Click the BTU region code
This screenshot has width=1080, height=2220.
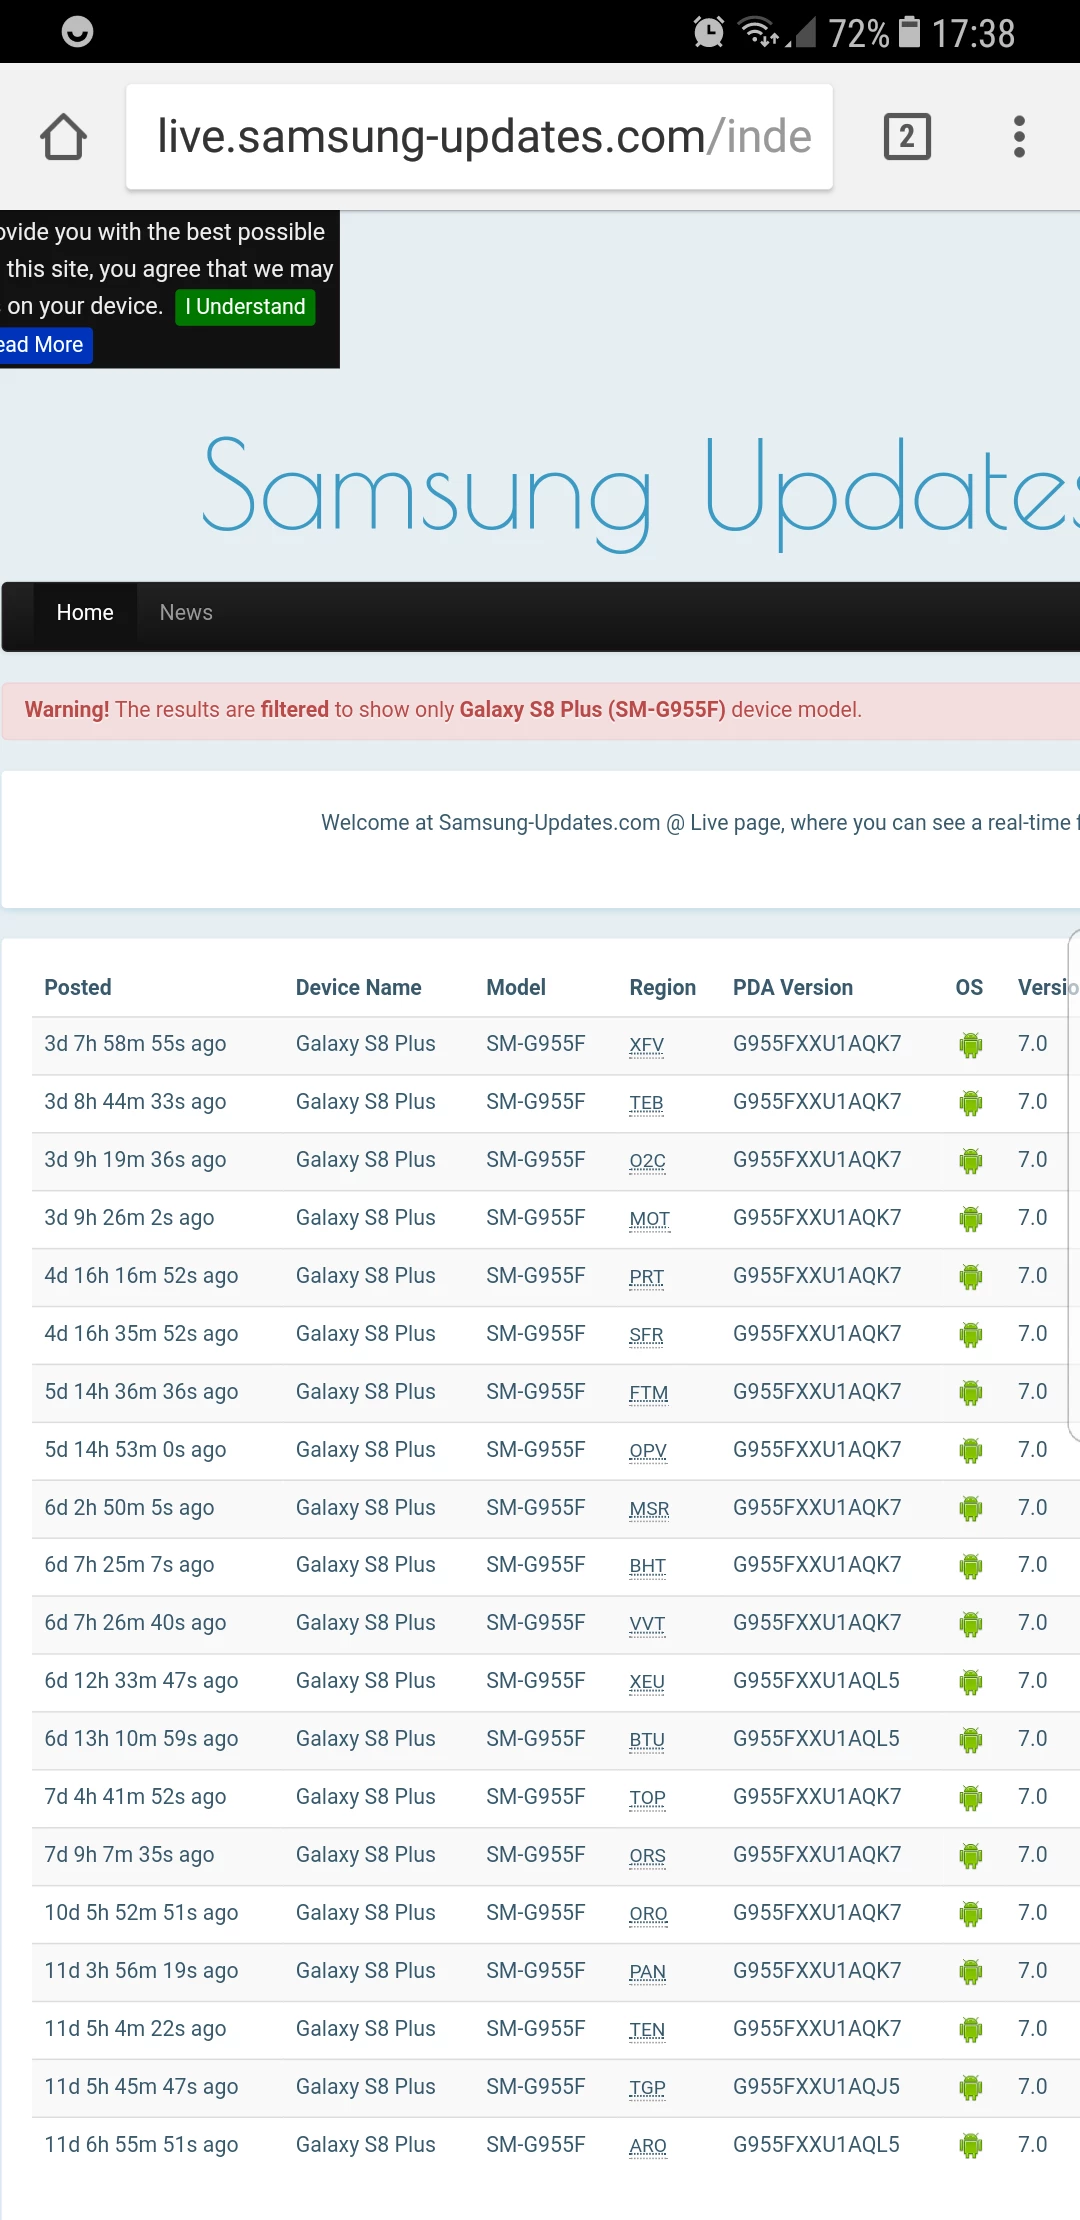[647, 1740]
